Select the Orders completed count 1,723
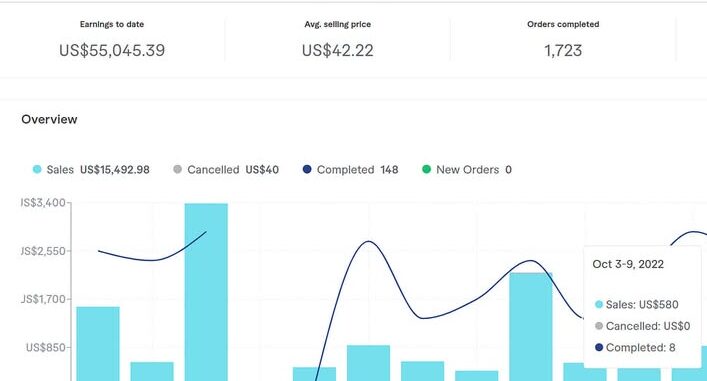 point(563,50)
